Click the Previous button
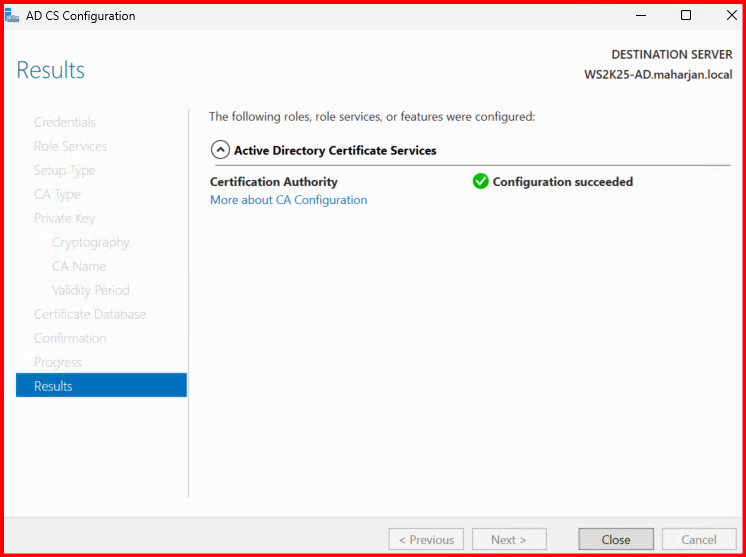The width and height of the screenshot is (746, 557). tap(426, 539)
